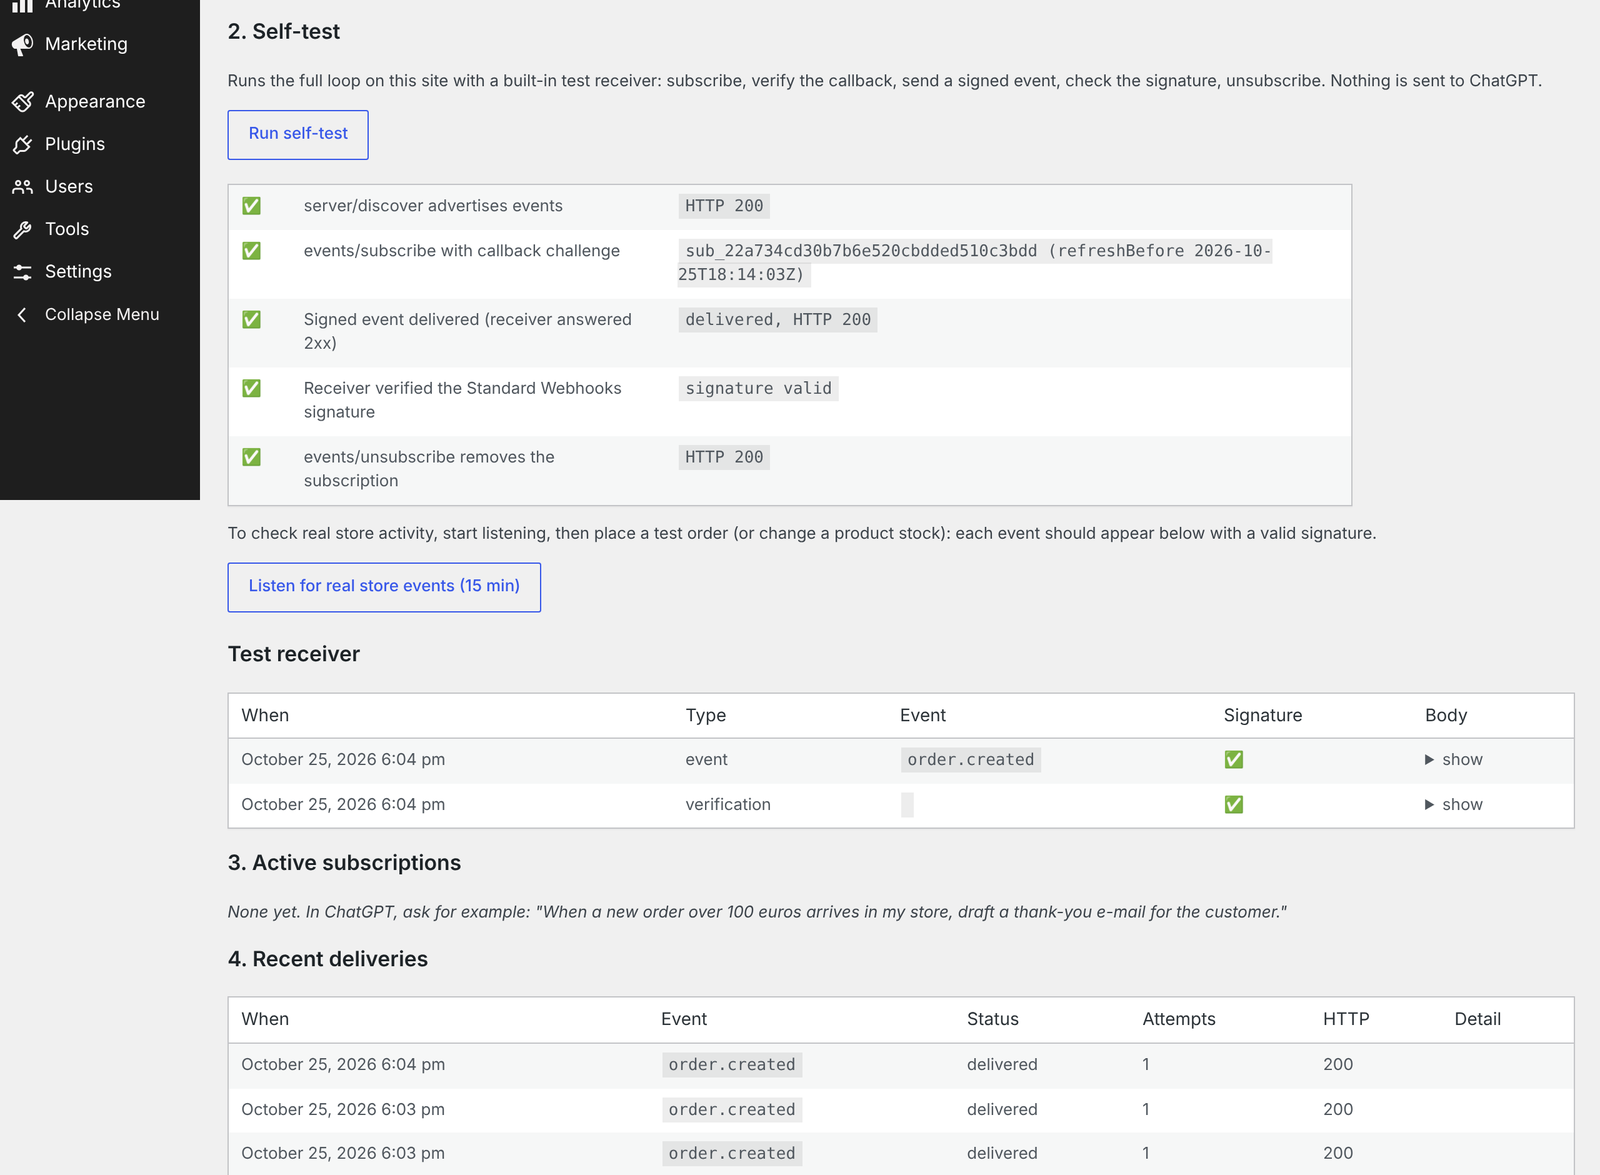Click the 'Signature' column header
Screen dimensions: 1600x1175
tap(1263, 716)
